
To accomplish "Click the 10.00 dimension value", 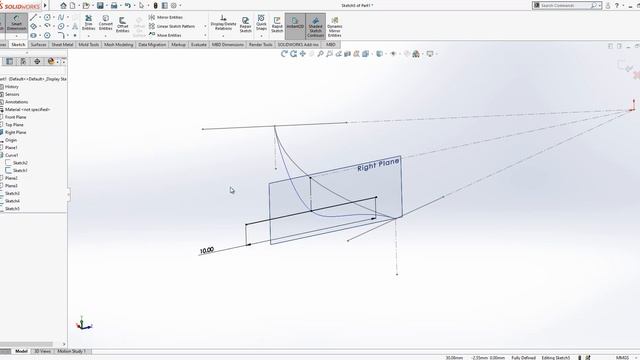I will [207, 250].
